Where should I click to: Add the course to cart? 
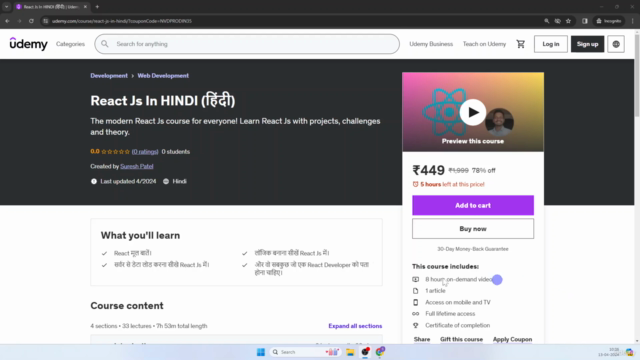(x=473, y=205)
